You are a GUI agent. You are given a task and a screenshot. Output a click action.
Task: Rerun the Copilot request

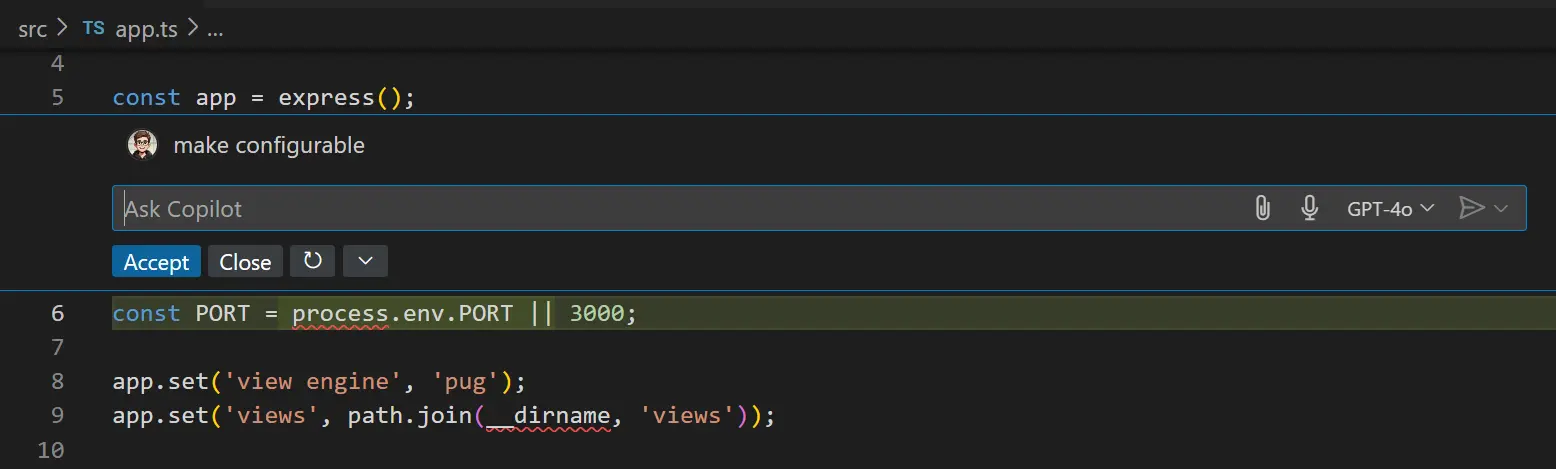[313, 261]
